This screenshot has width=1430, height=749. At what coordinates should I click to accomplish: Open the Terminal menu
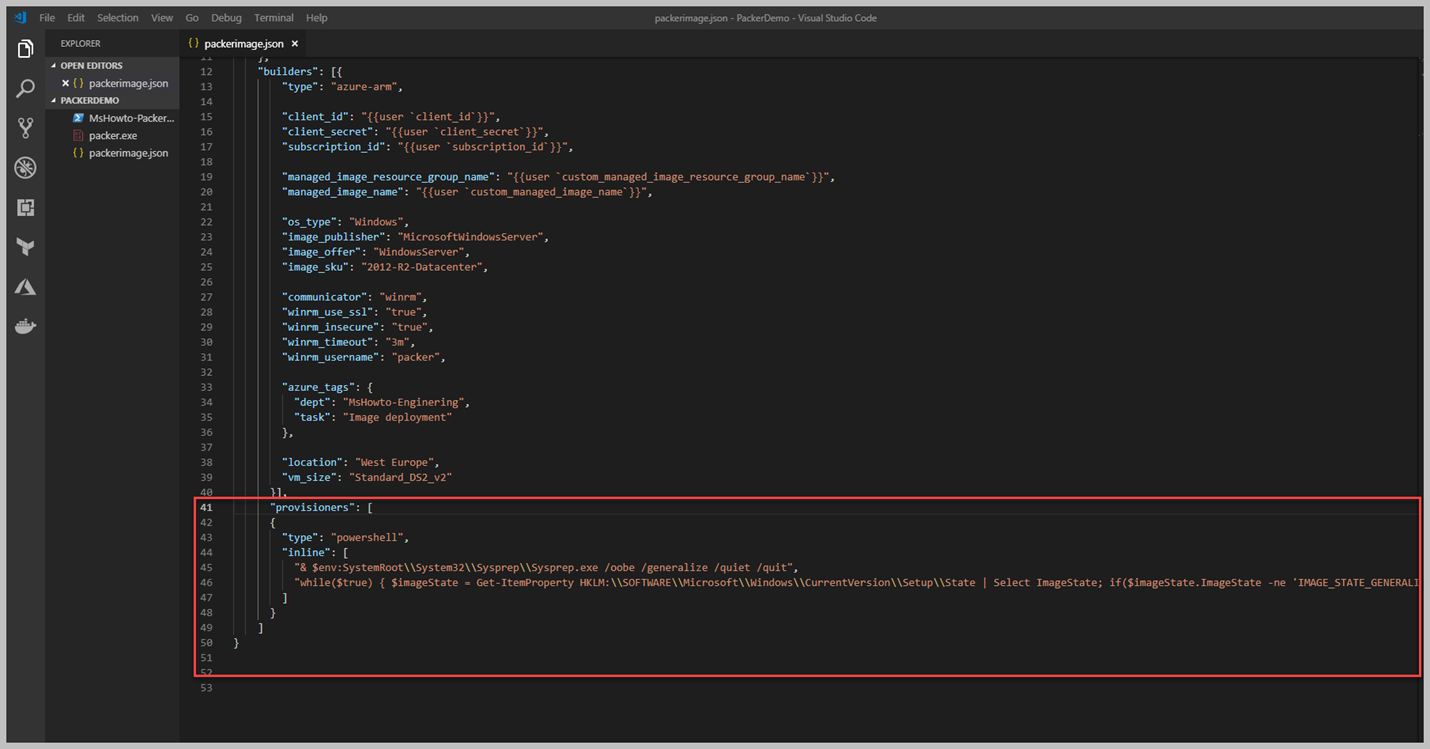tap(274, 18)
